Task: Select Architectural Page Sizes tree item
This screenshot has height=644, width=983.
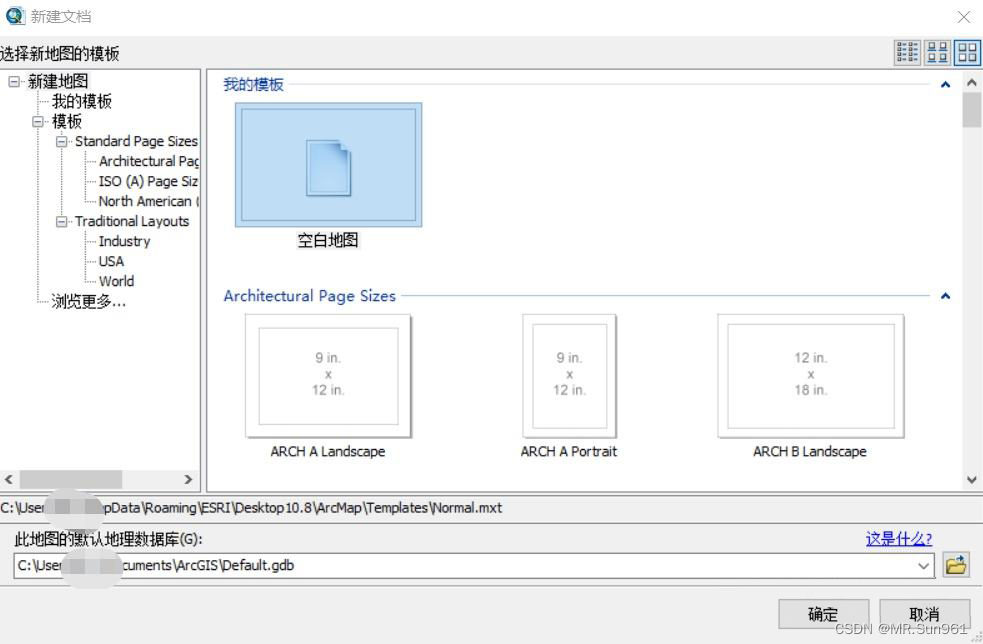Action: (149, 161)
